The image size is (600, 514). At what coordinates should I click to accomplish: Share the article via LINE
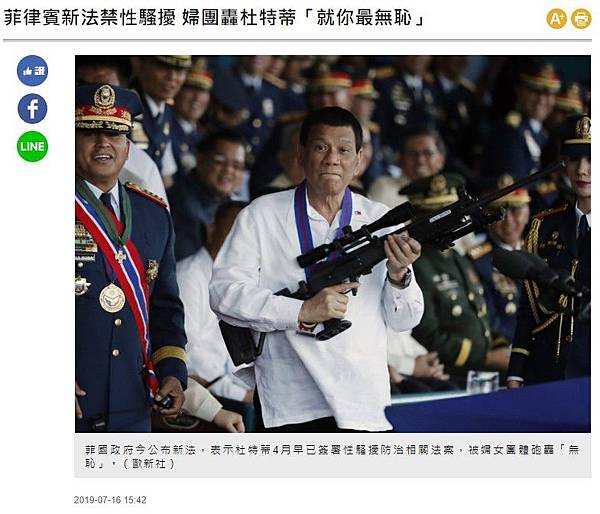tap(33, 146)
